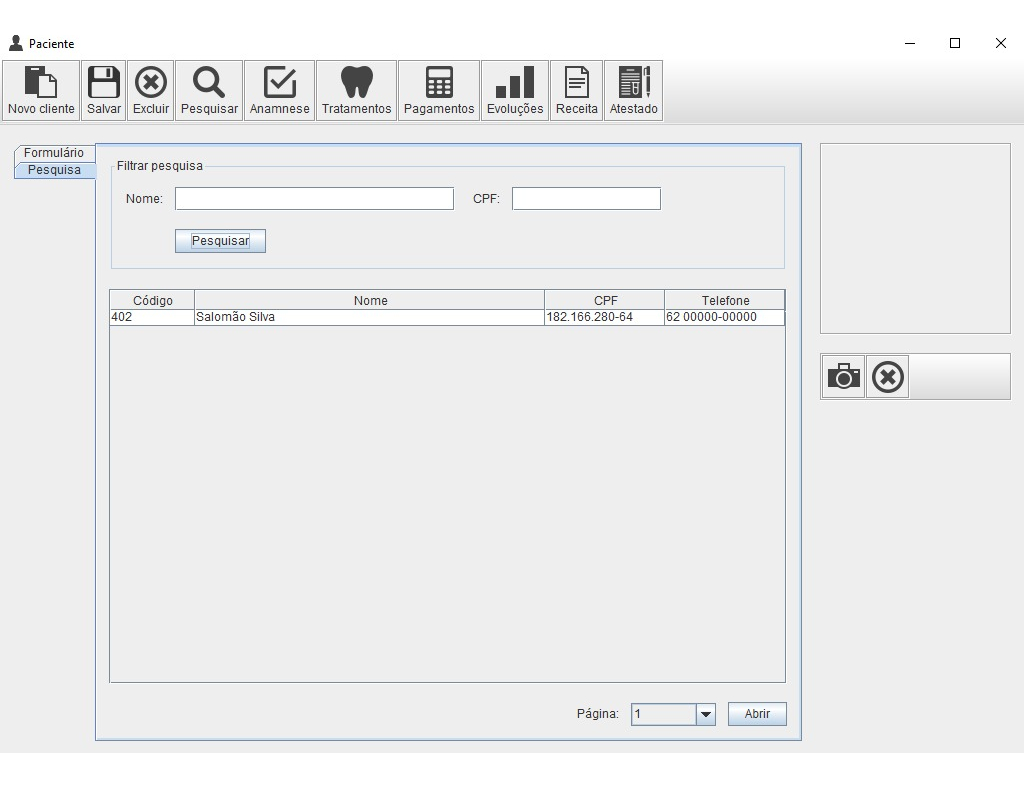The width and height of the screenshot is (1024, 788).
Task: Switch to the Formulário tab
Action: (54, 153)
